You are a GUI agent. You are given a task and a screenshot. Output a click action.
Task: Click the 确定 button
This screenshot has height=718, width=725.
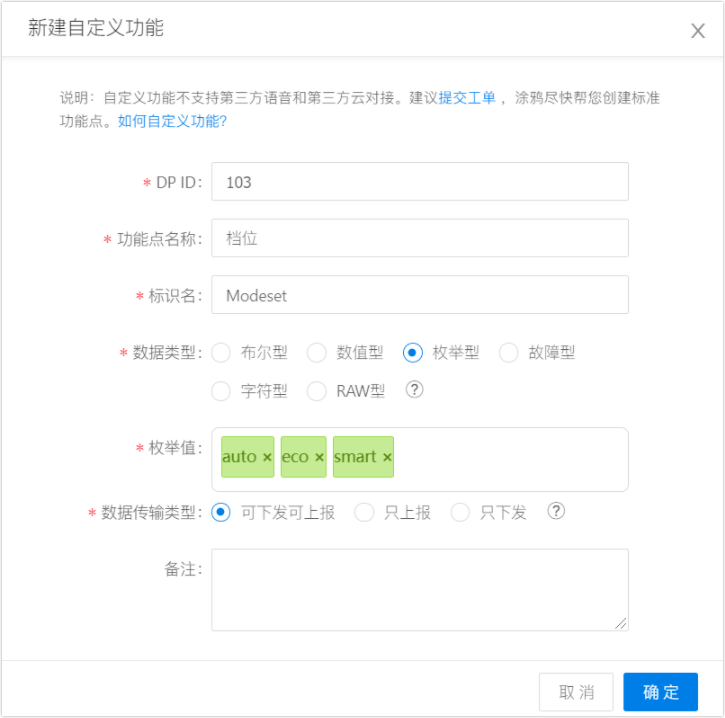660,692
